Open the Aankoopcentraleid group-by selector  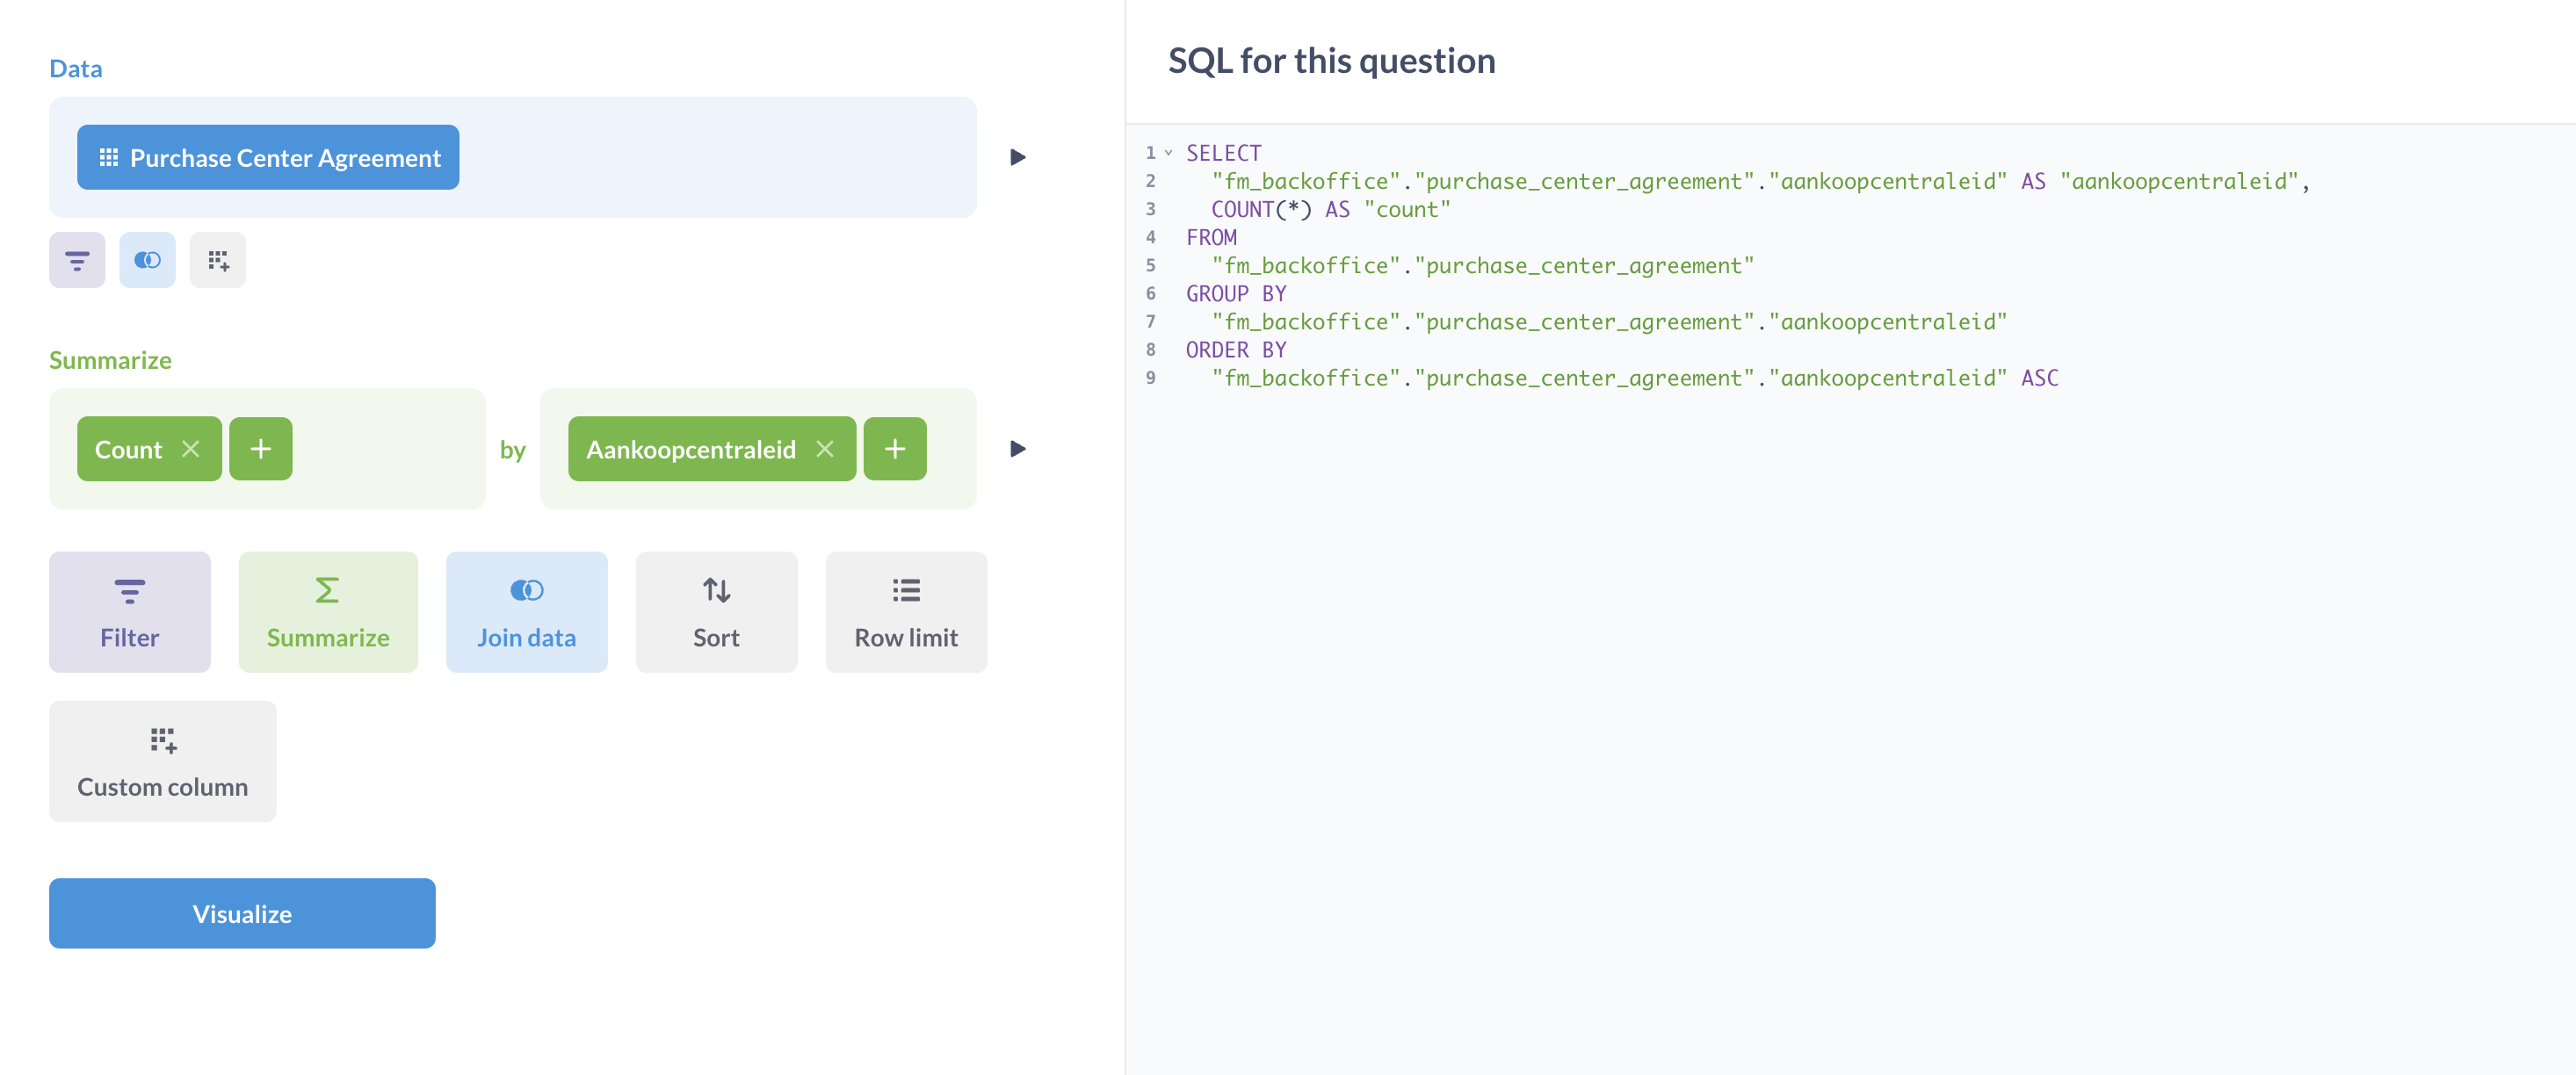pos(690,449)
